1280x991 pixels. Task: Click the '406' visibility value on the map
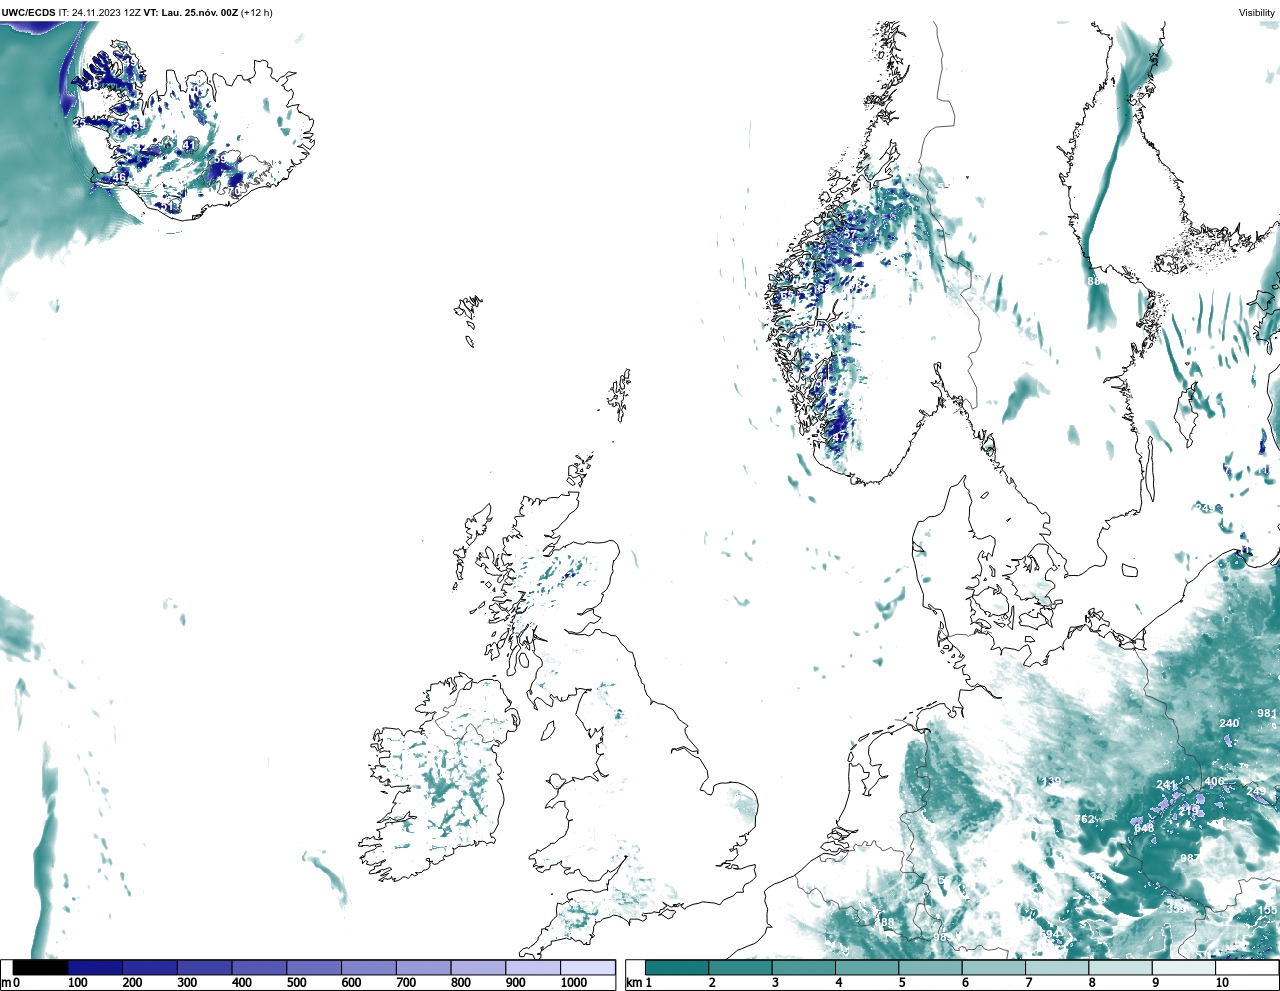coord(1214,782)
